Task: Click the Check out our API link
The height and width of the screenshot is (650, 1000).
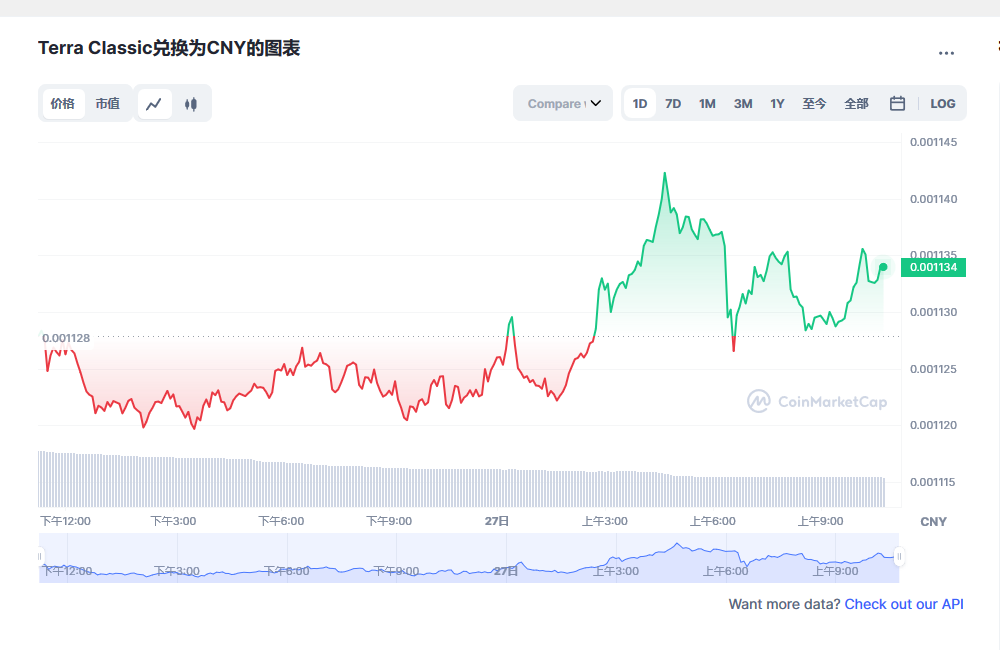Action: [x=903, y=604]
